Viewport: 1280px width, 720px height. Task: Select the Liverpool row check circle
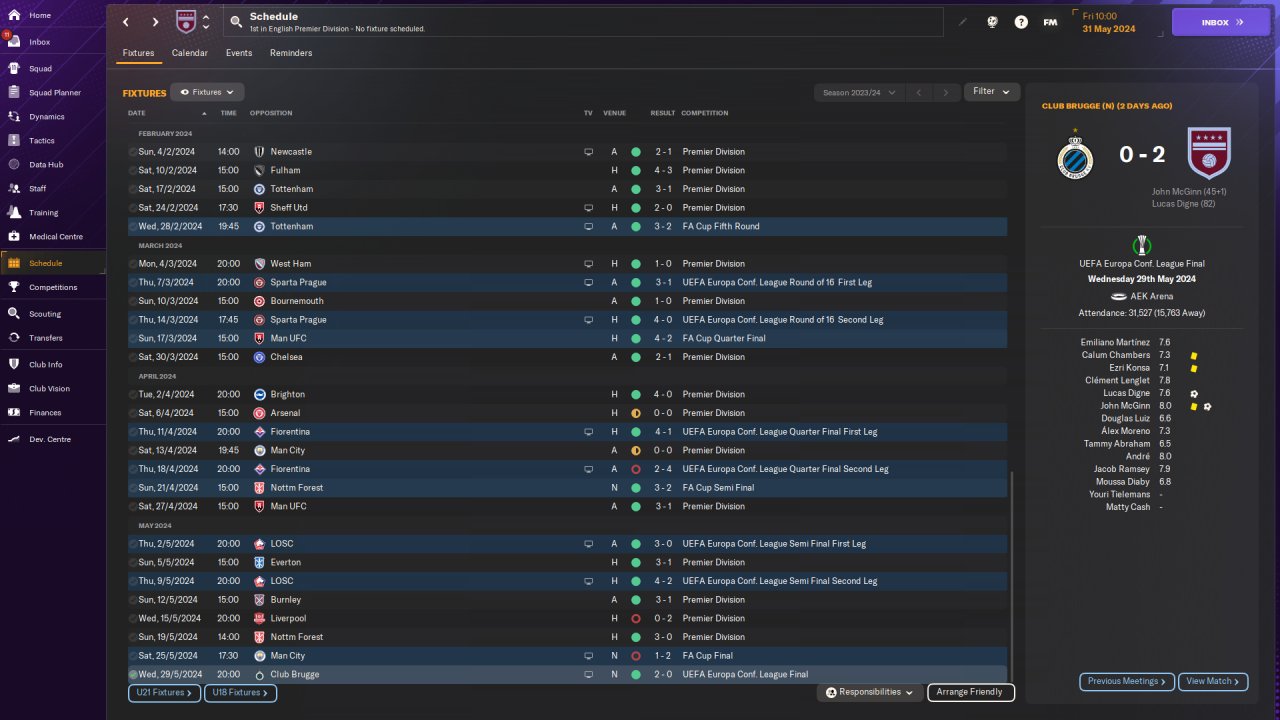point(133,619)
